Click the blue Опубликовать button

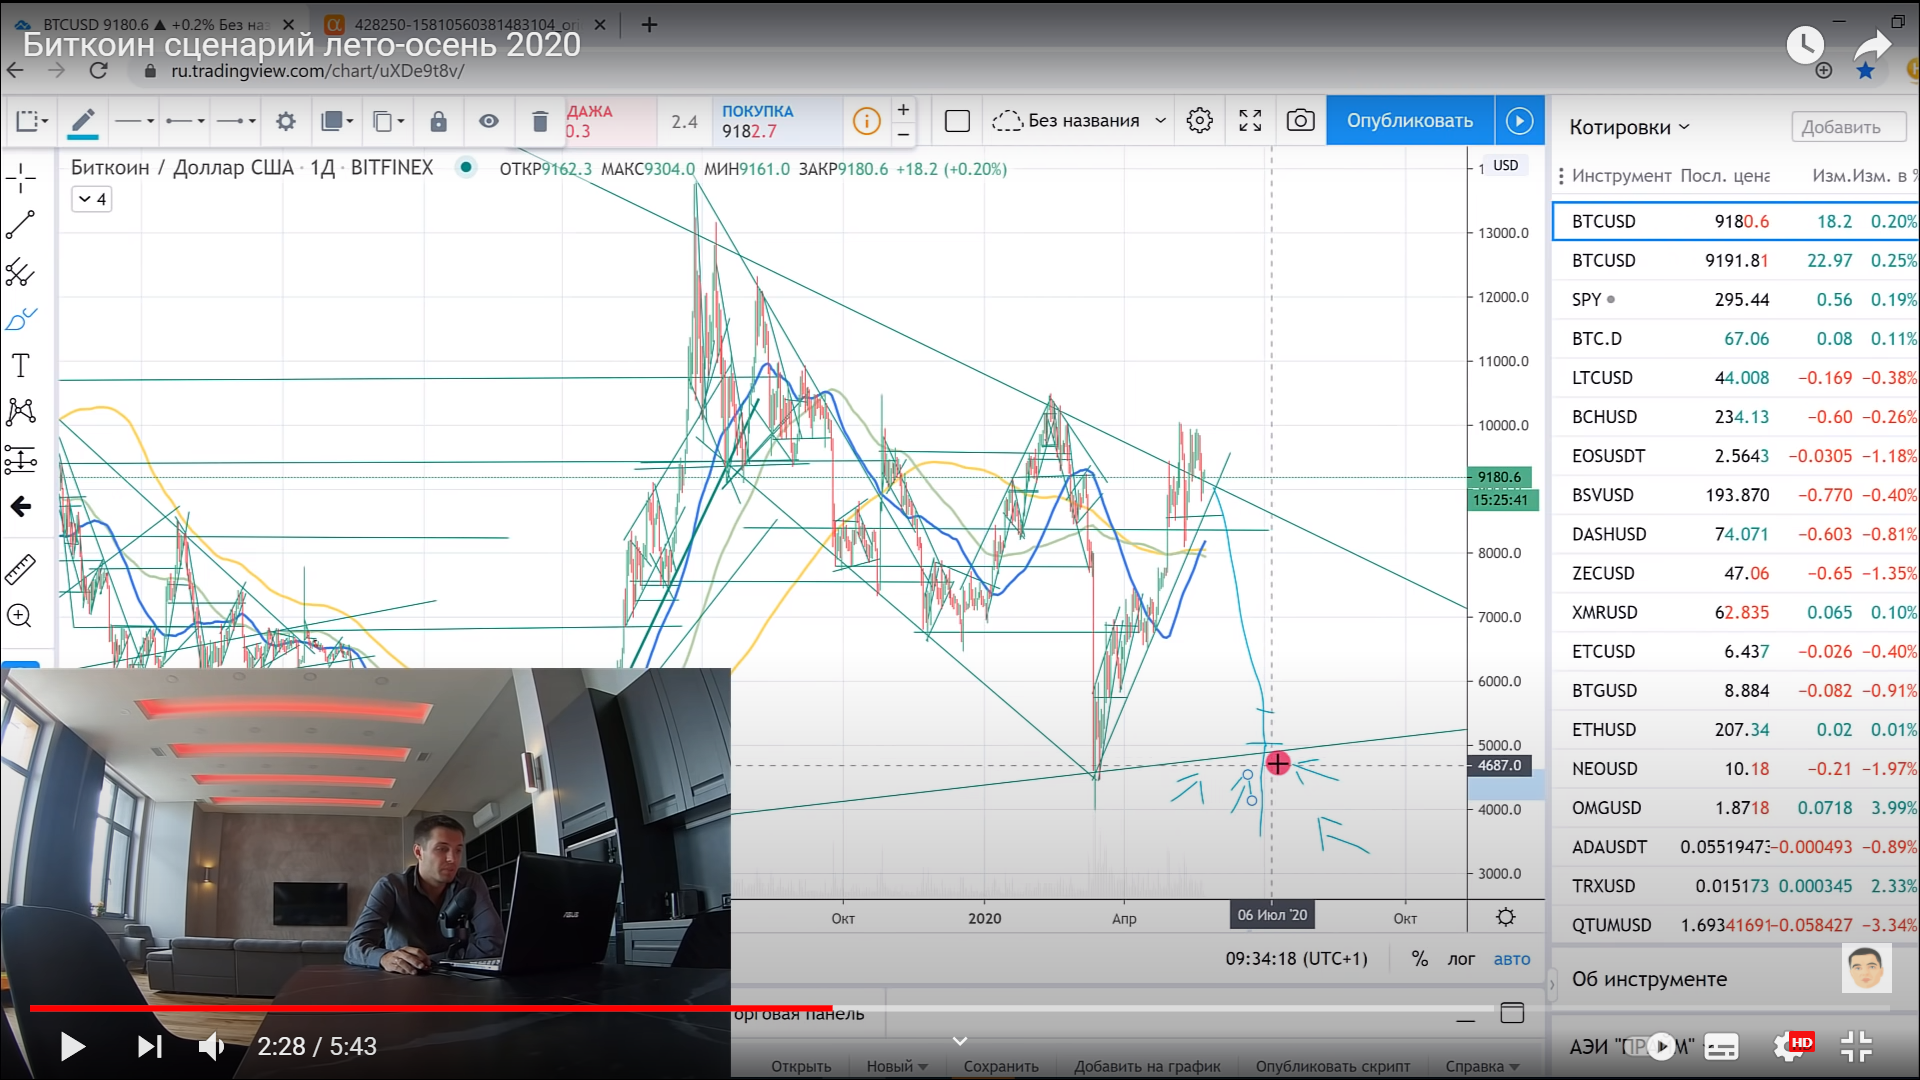click(1409, 121)
